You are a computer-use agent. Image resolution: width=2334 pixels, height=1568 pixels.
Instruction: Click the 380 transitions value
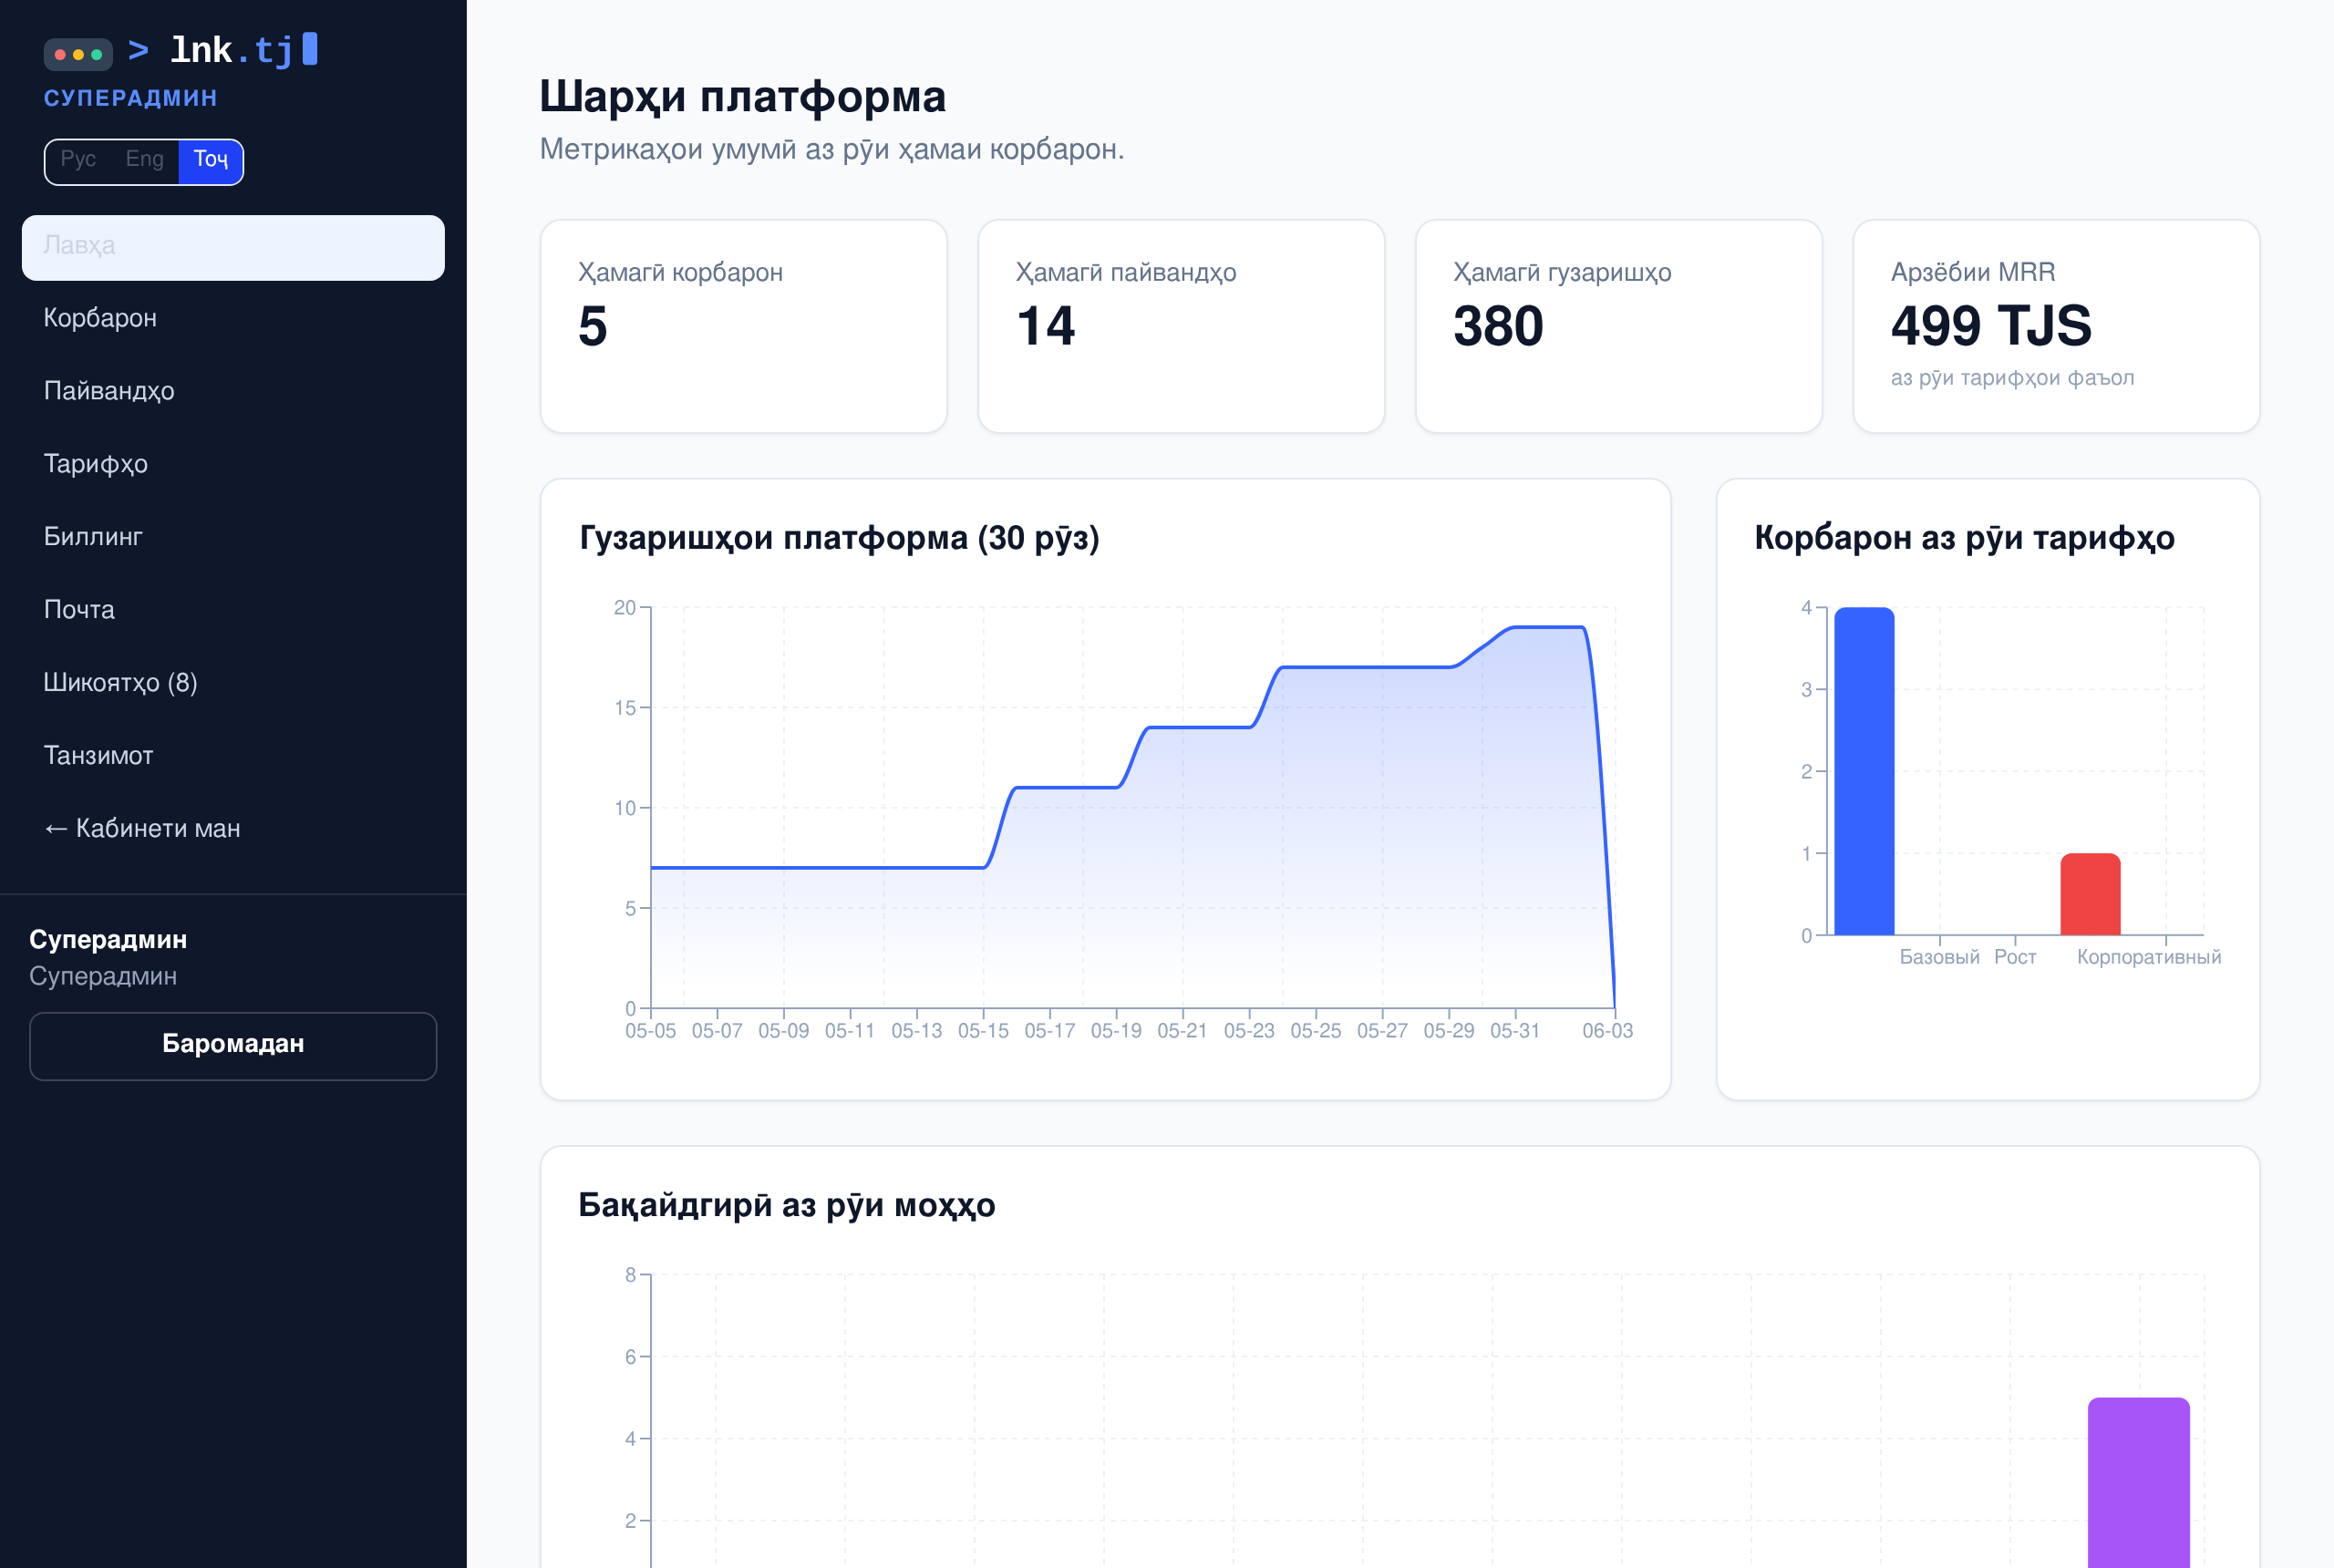[1498, 326]
